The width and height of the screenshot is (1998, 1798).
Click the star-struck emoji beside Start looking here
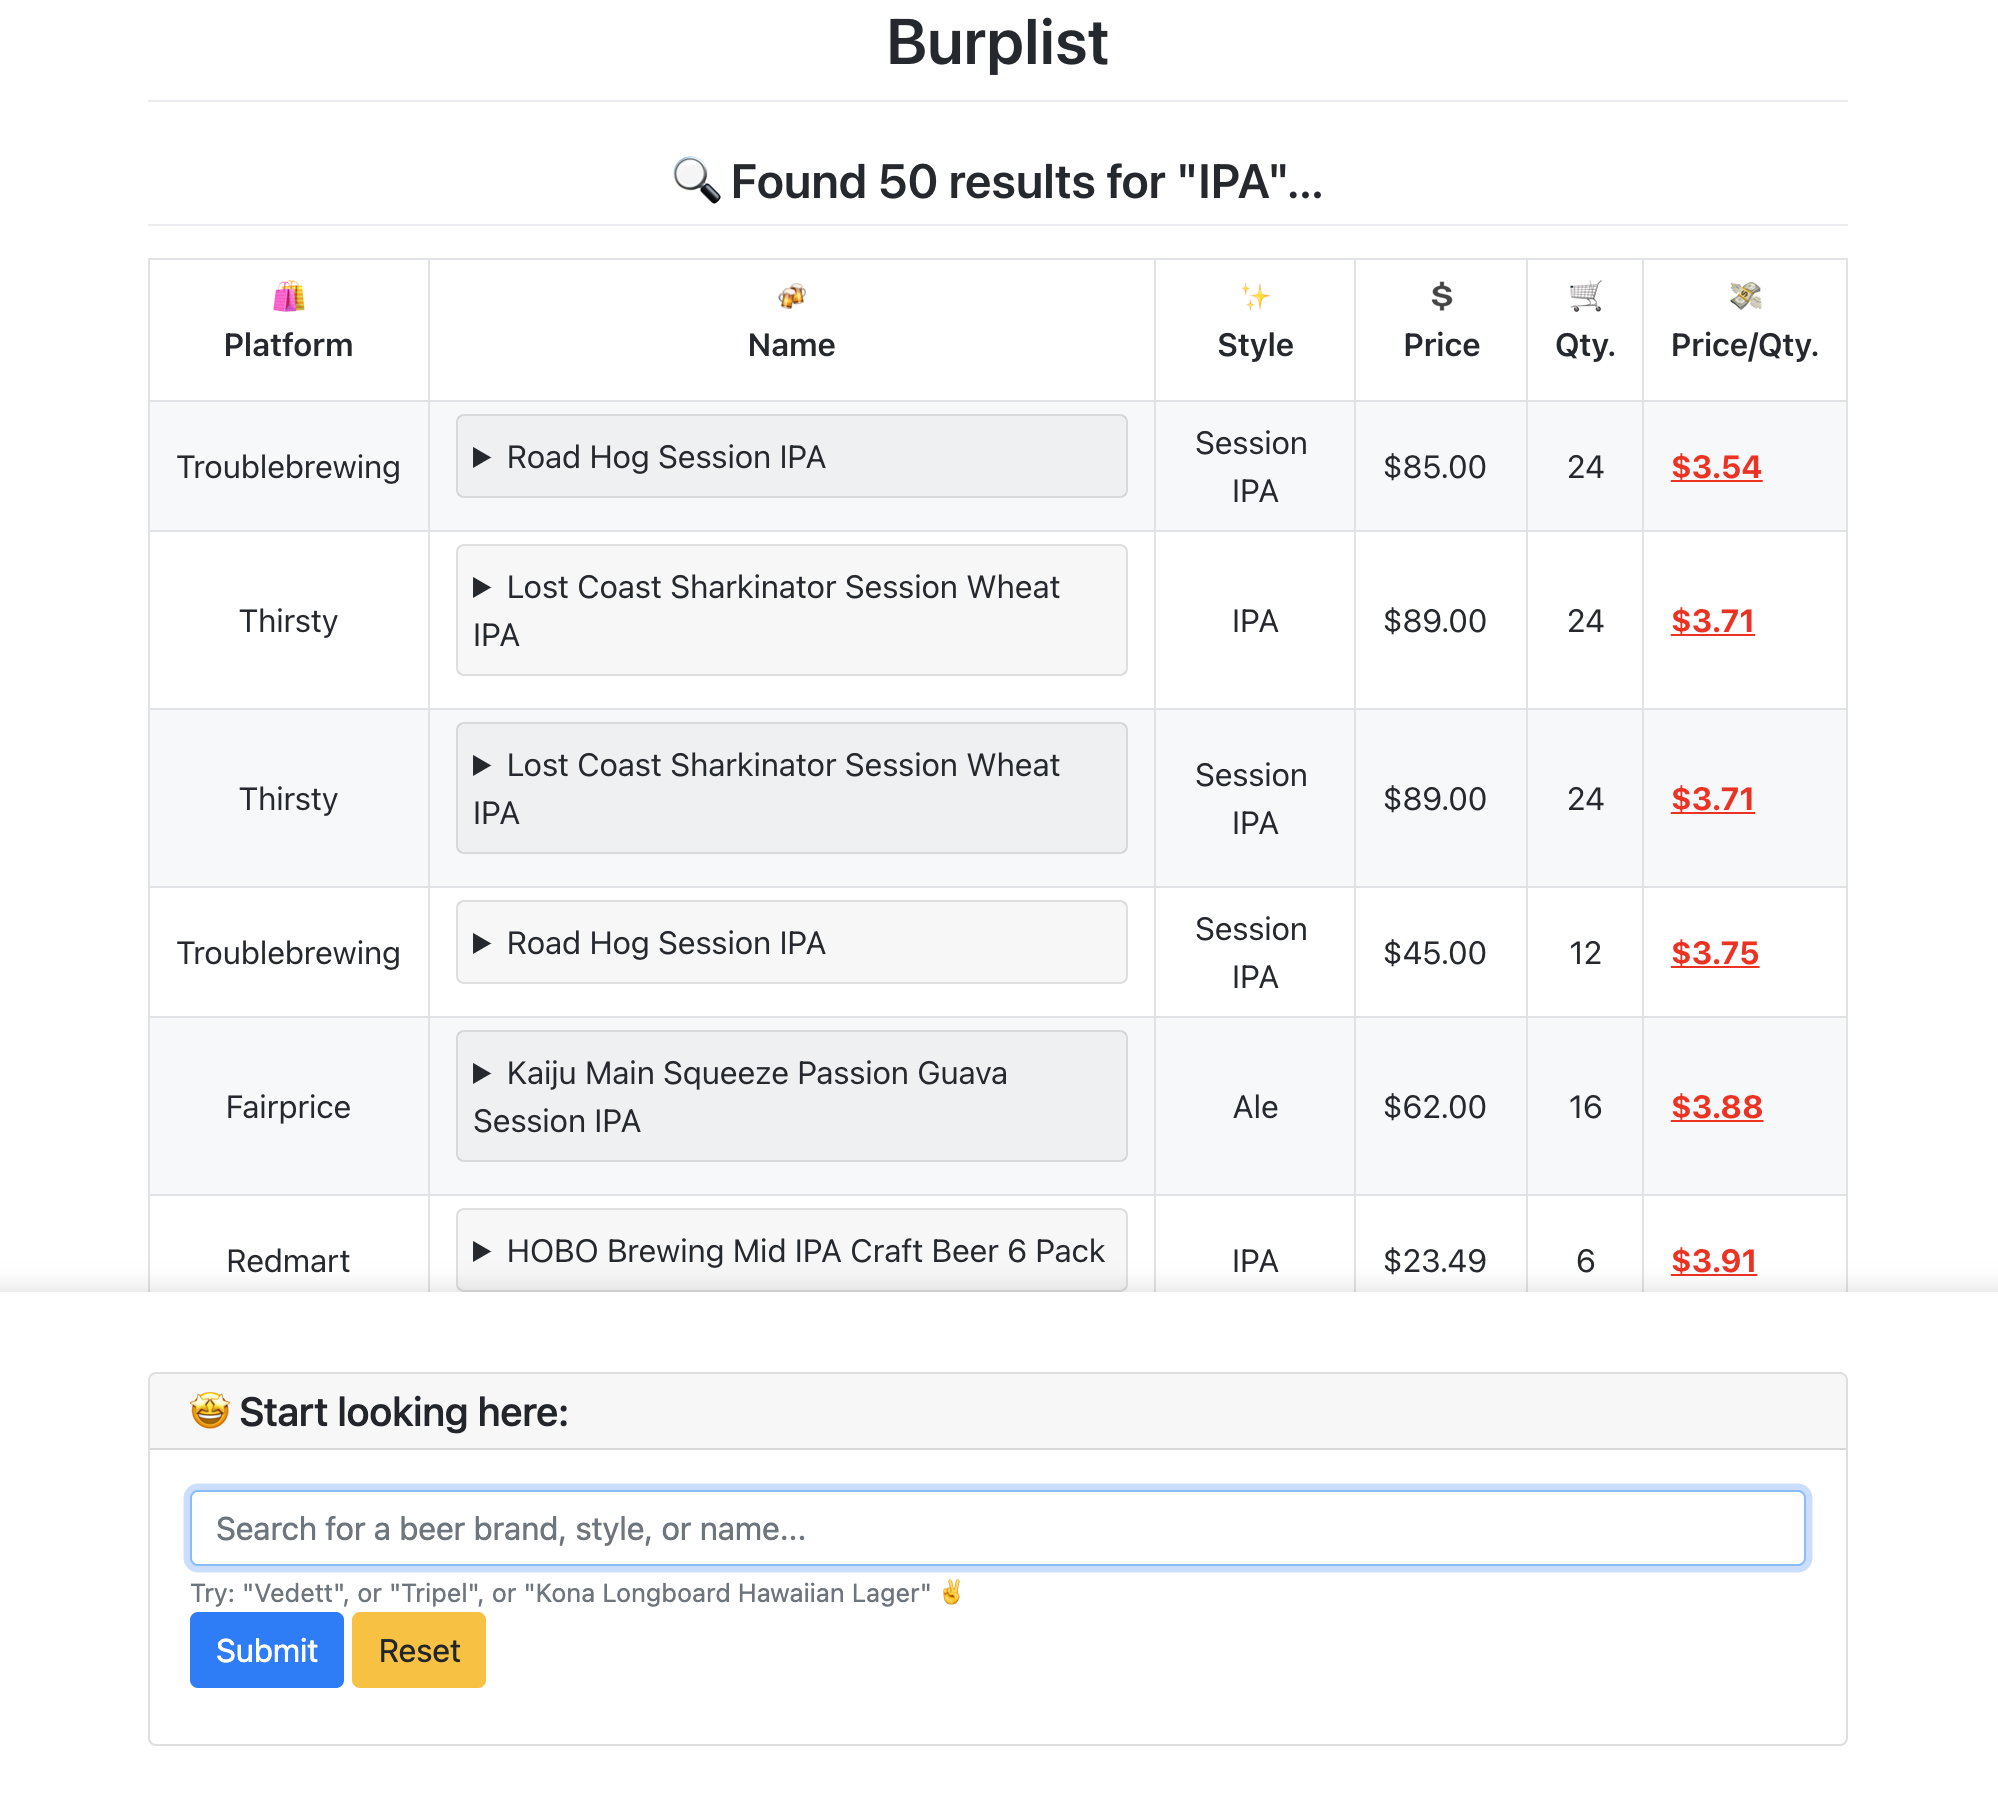click(x=208, y=1411)
